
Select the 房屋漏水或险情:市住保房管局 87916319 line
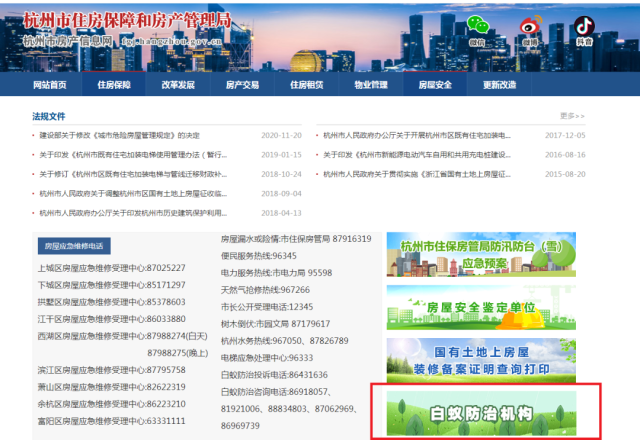point(296,239)
